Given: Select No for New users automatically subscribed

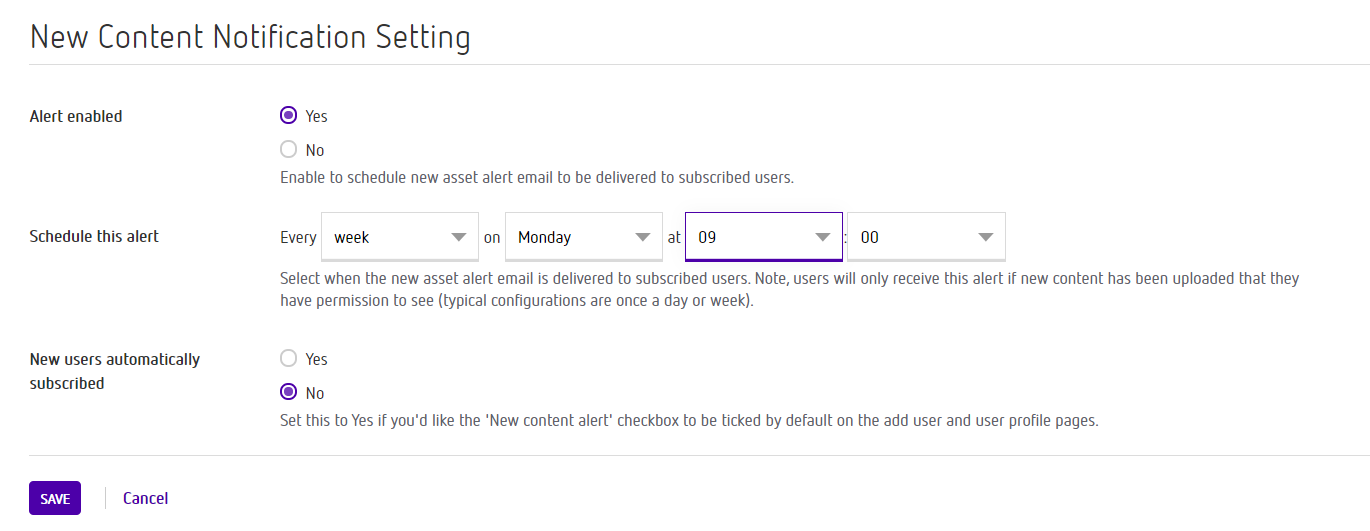Looking at the screenshot, I should (x=289, y=392).
